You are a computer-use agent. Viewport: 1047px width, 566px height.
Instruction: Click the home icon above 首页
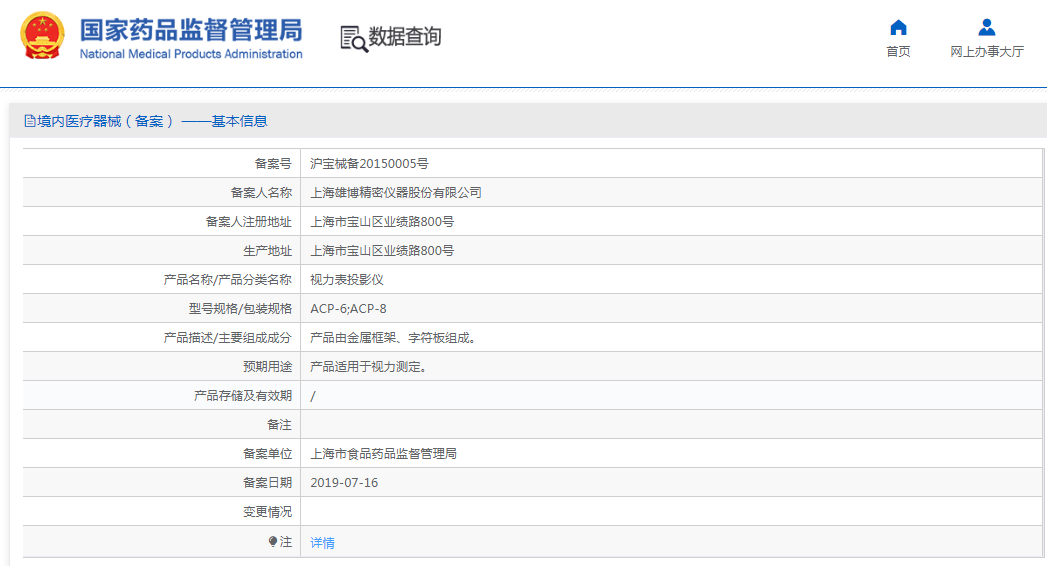point(898,27)
